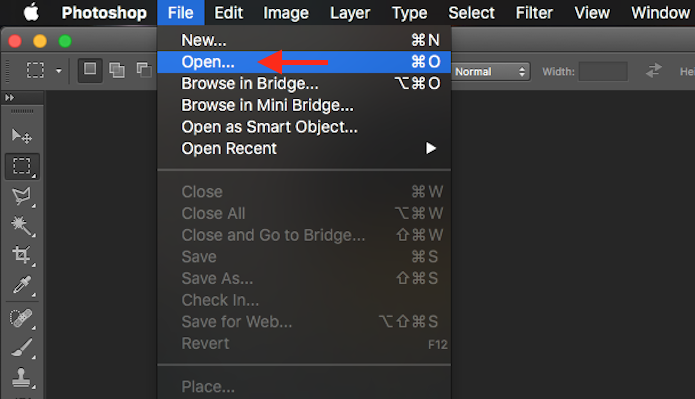
Task: Toggle the Subtract from selection mode
Action: tap(144, 70)
